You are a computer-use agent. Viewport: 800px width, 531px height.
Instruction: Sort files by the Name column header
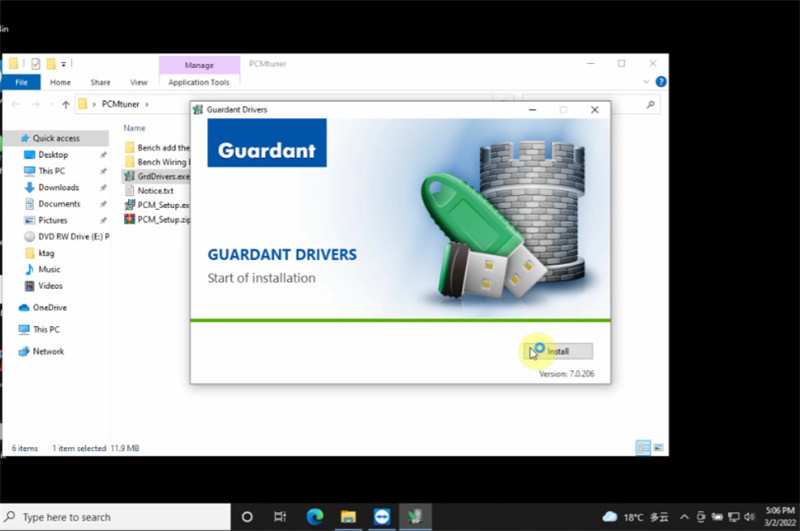click(135, 128)
